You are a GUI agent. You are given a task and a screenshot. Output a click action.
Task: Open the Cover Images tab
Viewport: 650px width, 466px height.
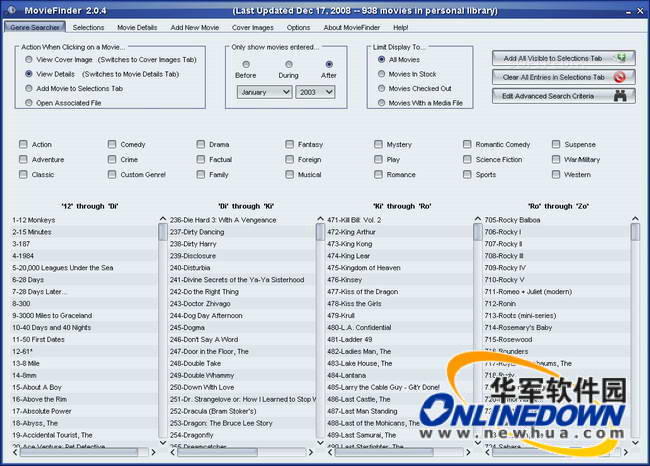253,27
